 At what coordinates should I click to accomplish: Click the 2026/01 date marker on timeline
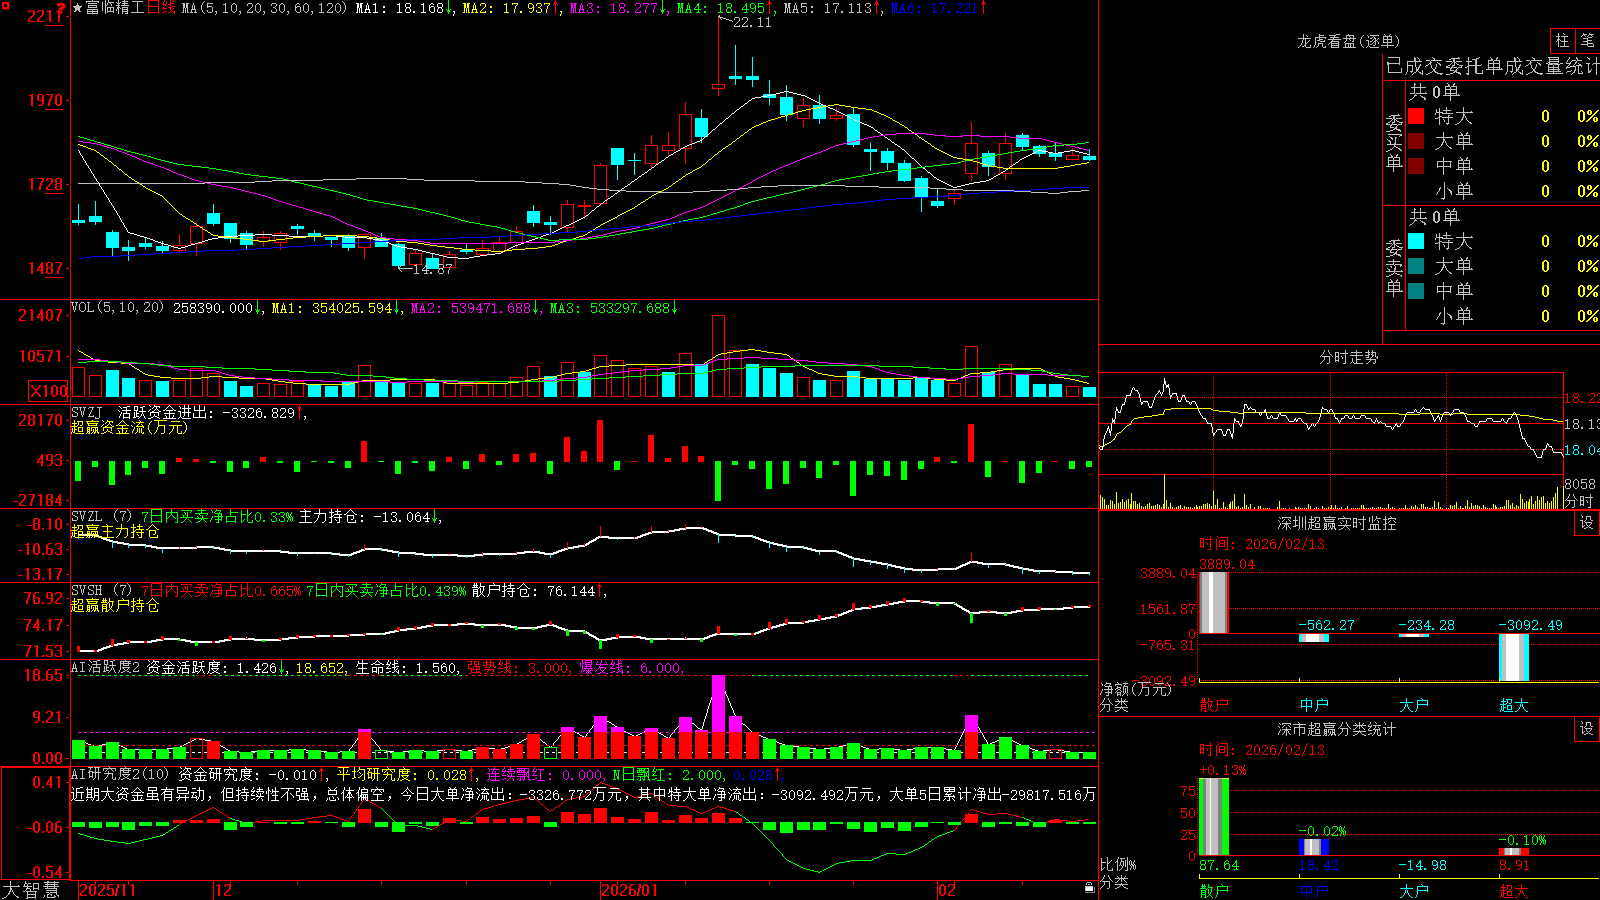click(x=629, y=890)
